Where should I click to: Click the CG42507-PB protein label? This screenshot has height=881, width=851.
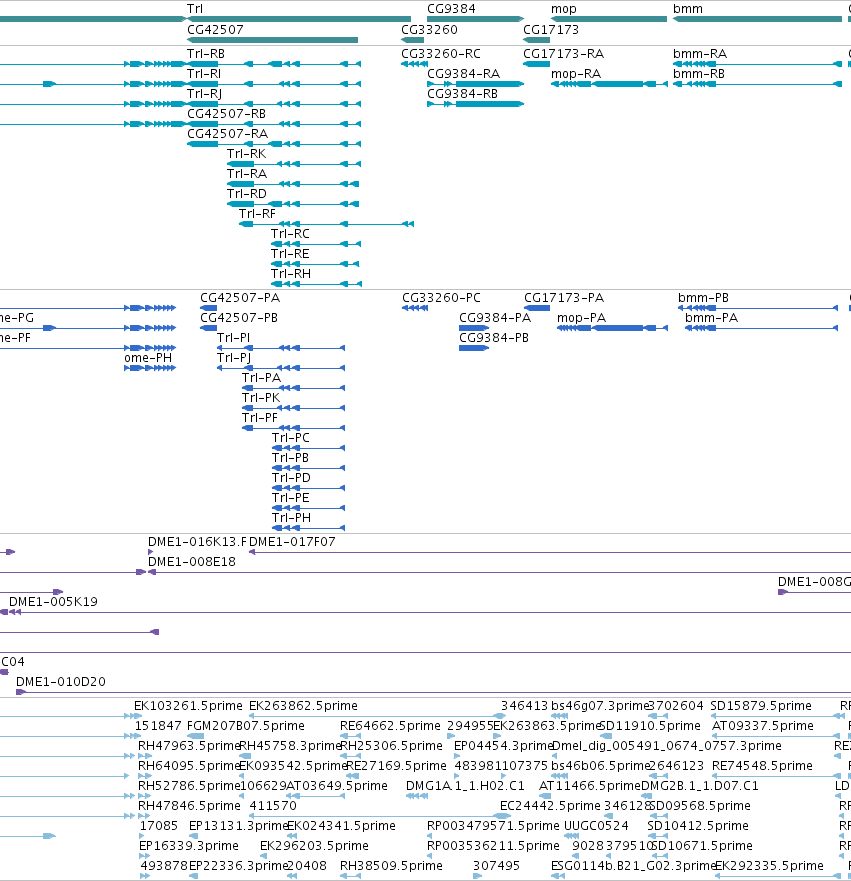[x=239, y=318]
